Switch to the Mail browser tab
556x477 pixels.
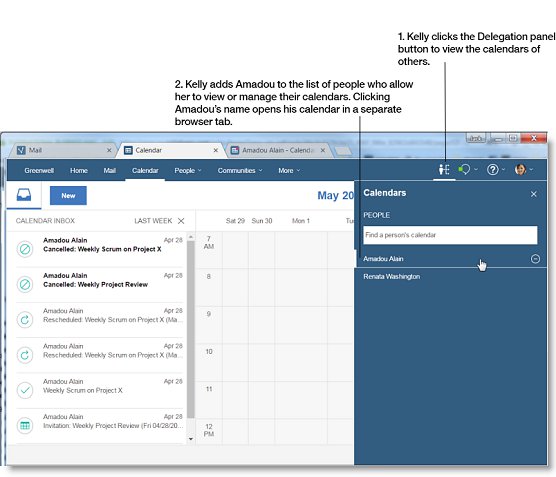pos(64,150)
